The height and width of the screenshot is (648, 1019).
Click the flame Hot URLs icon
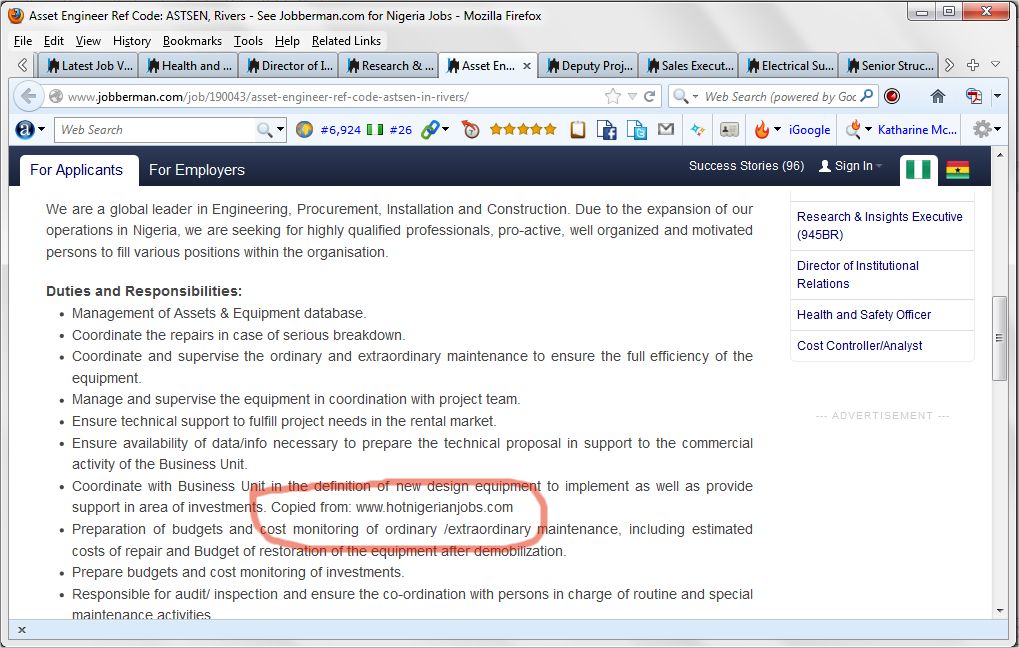point(762,129)
